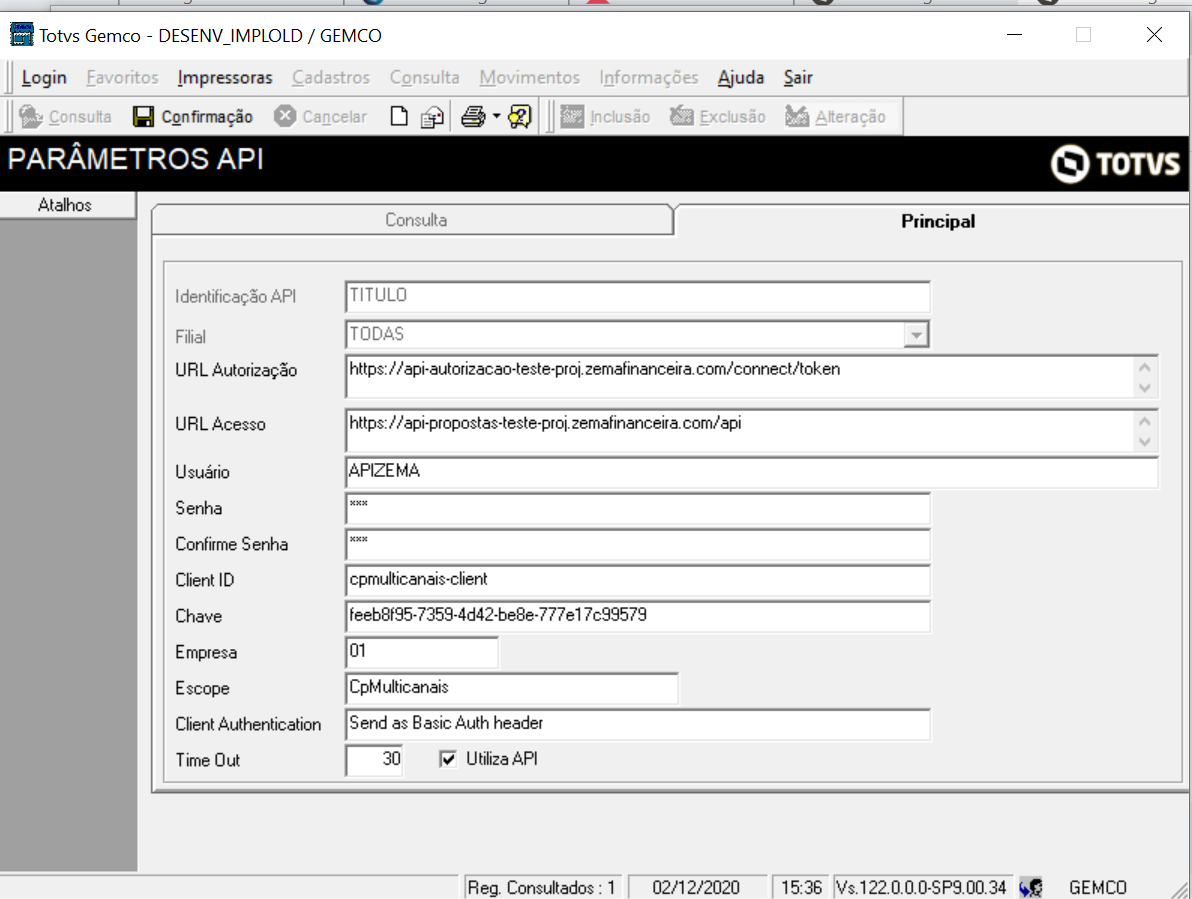Click the time 15:36 in status bar
Screen dimensions: 1192x899
(801, 888)
